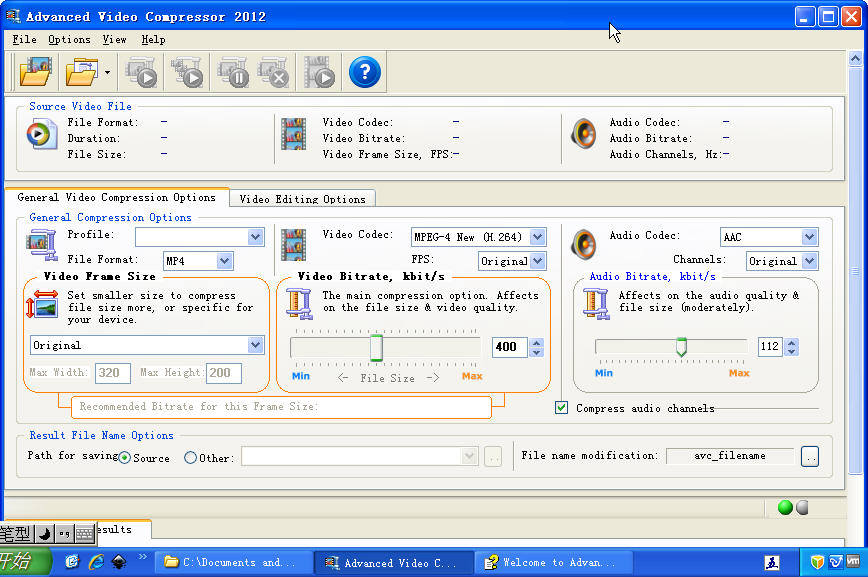The width and height of the screenshot is (868, 577).
Task: Switch to the Video Editing Options tab
Action: [x=301, y=198]
